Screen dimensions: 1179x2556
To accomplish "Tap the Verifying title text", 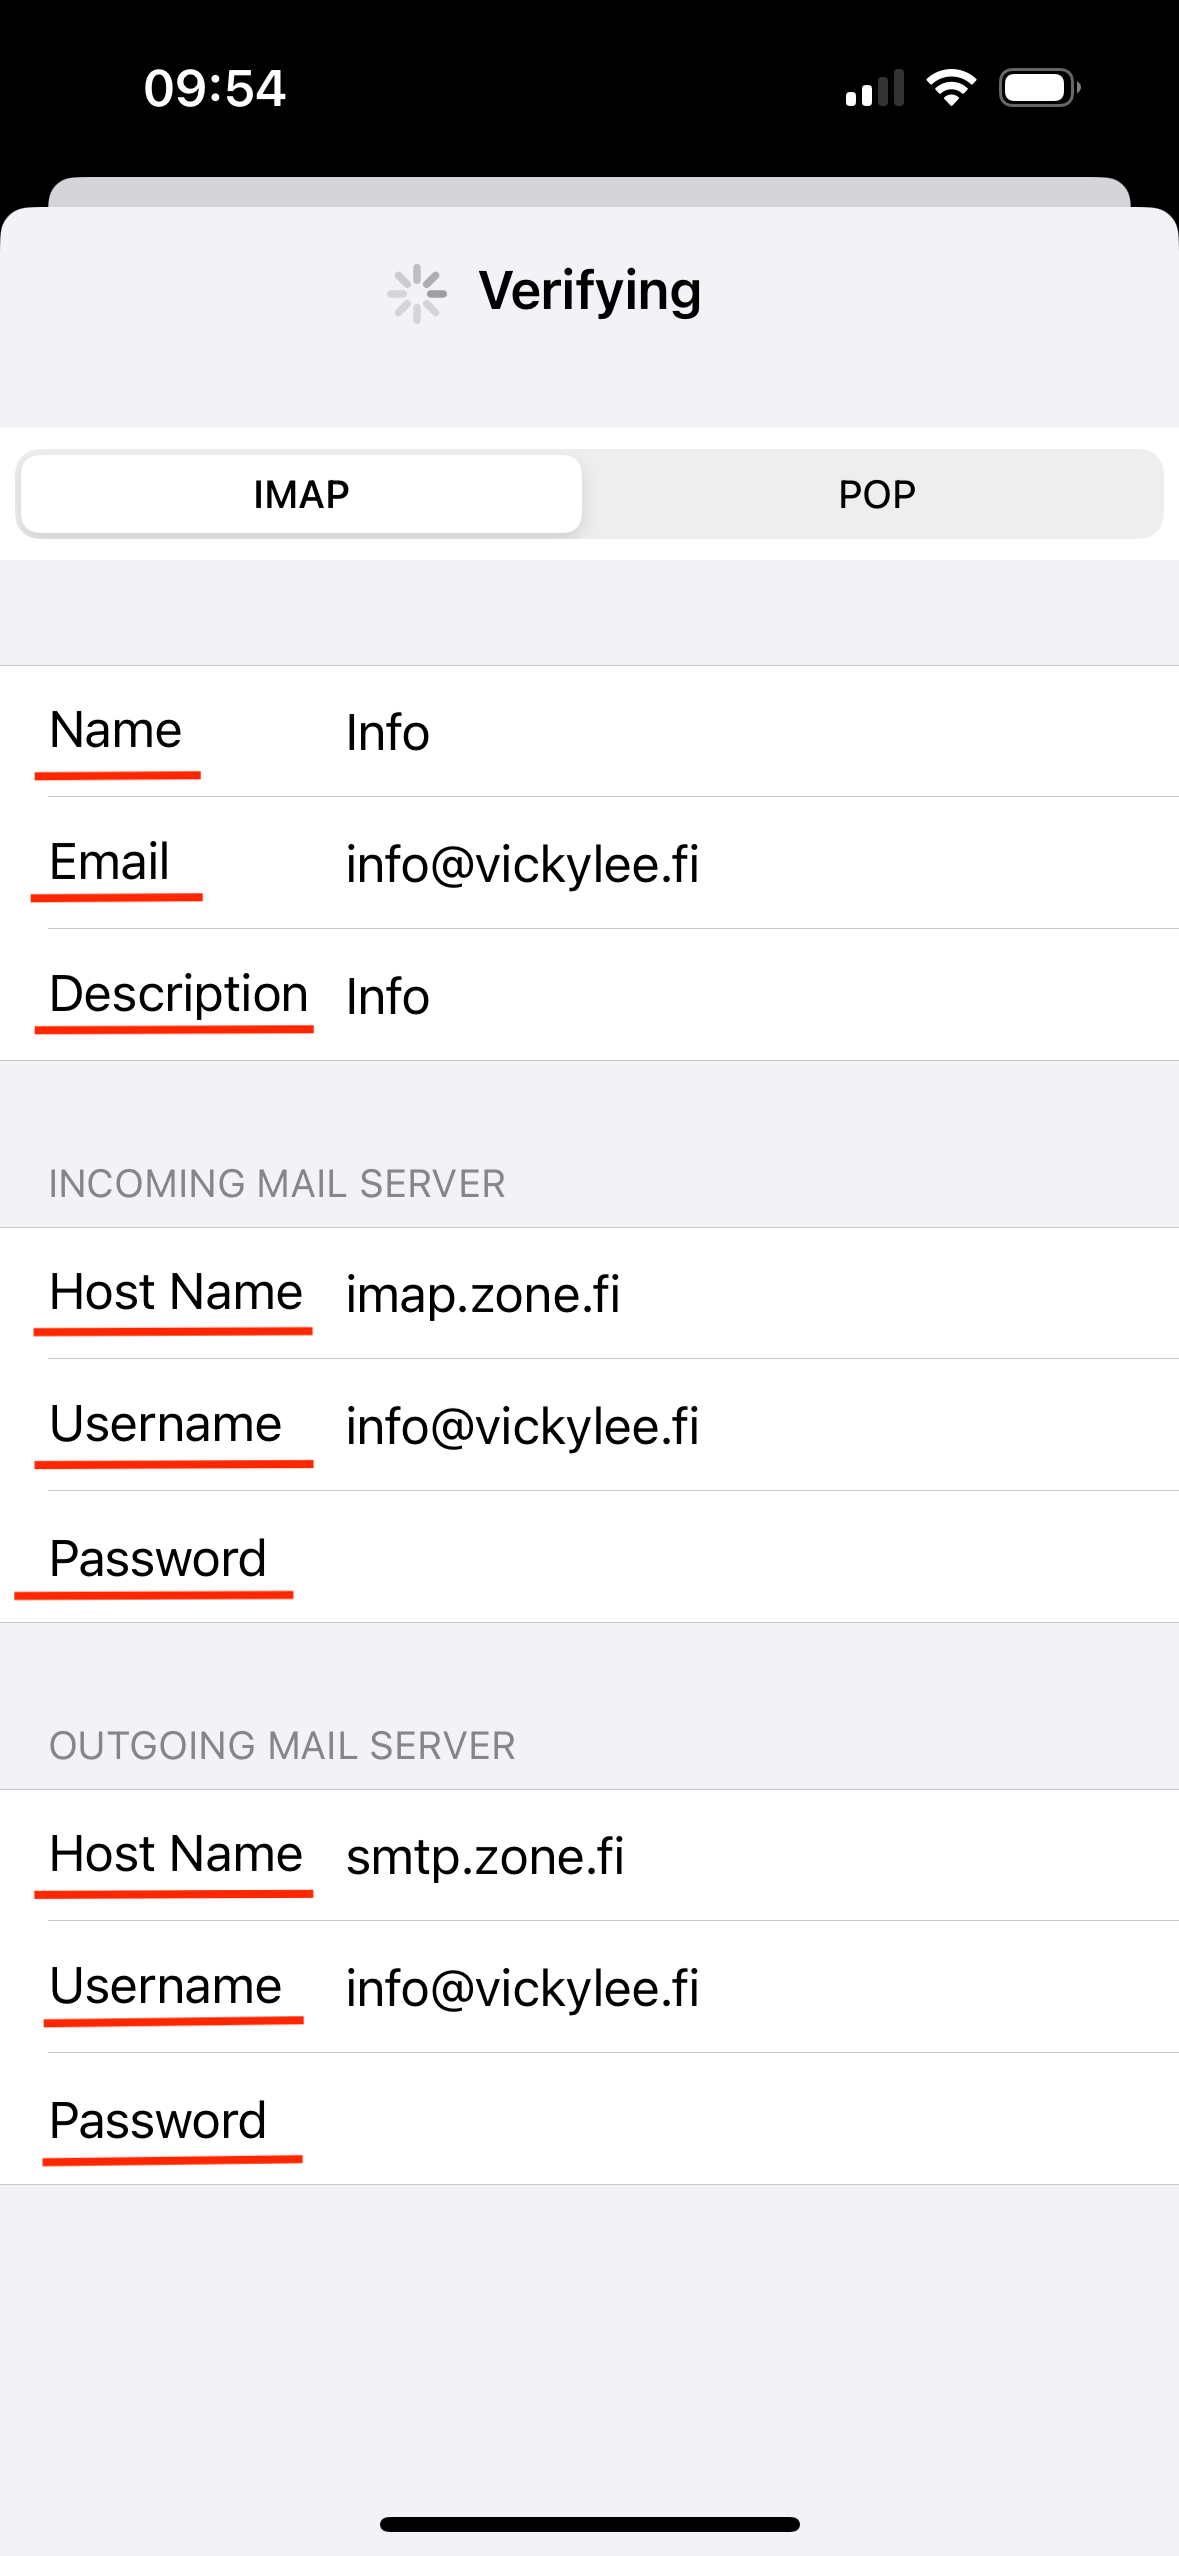I will [x=590, y=292].
